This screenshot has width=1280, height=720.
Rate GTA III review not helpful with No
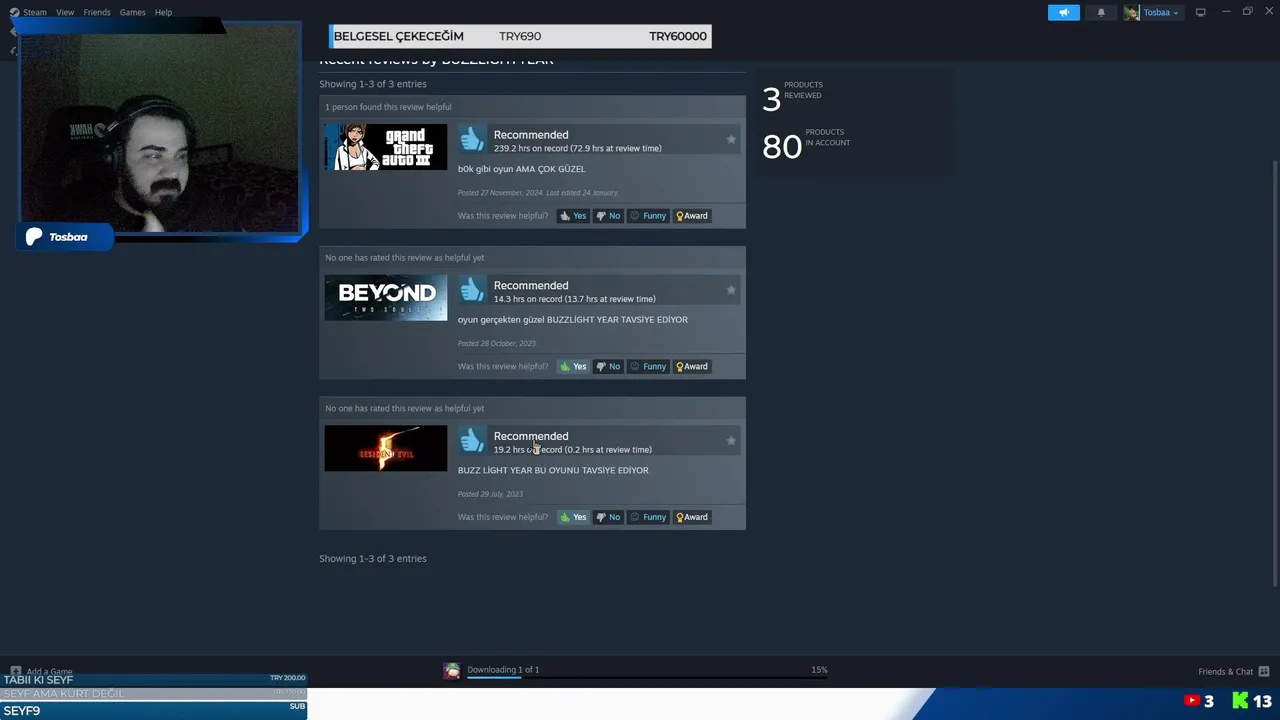tap(608, 216)
